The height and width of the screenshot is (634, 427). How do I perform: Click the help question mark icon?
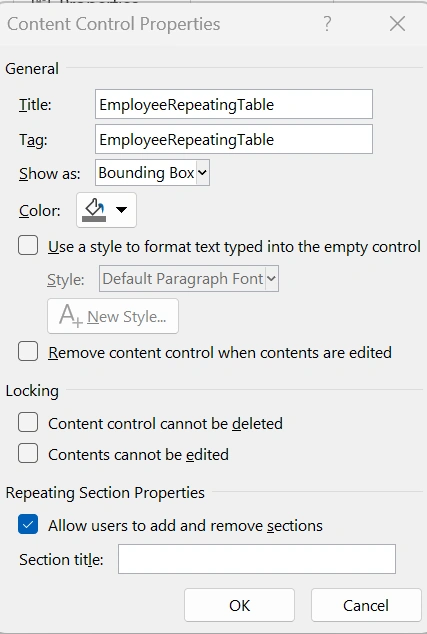(x=327, y=24)
